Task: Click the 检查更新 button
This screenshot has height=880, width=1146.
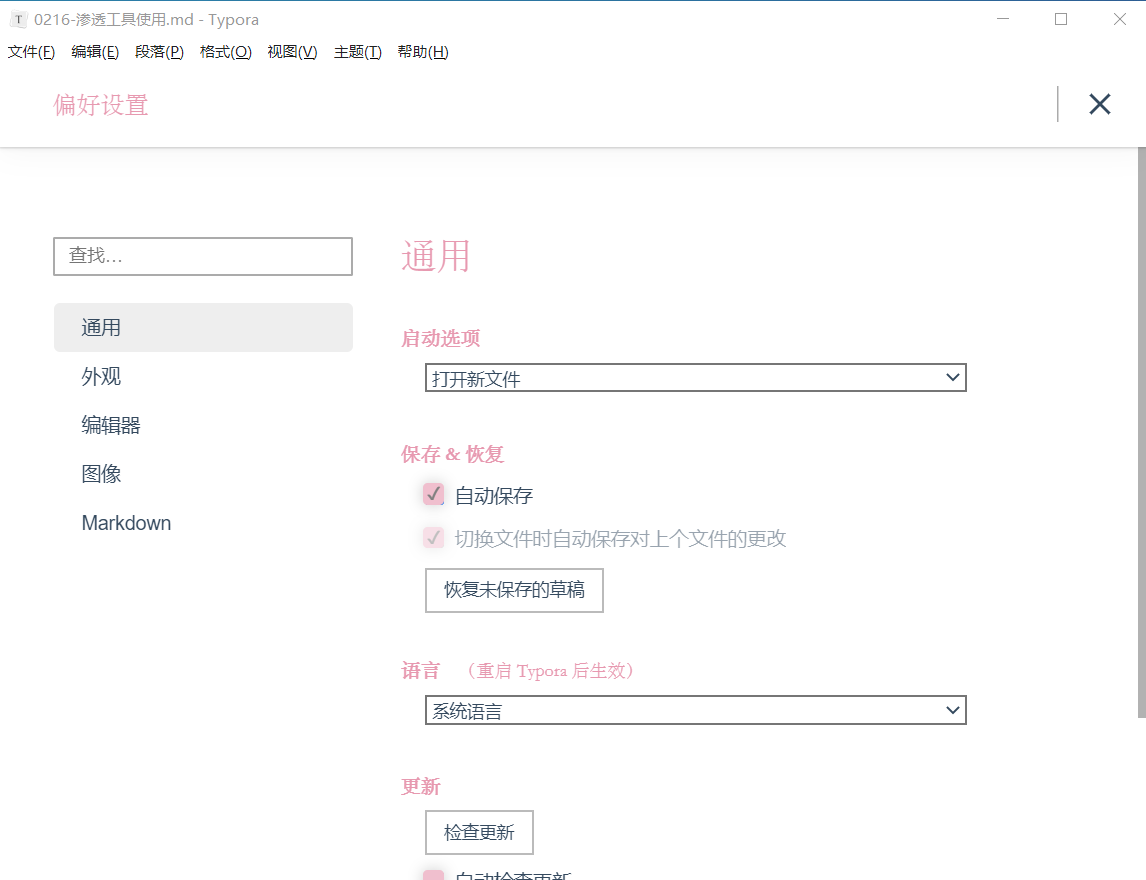Action: click(479, 832)
